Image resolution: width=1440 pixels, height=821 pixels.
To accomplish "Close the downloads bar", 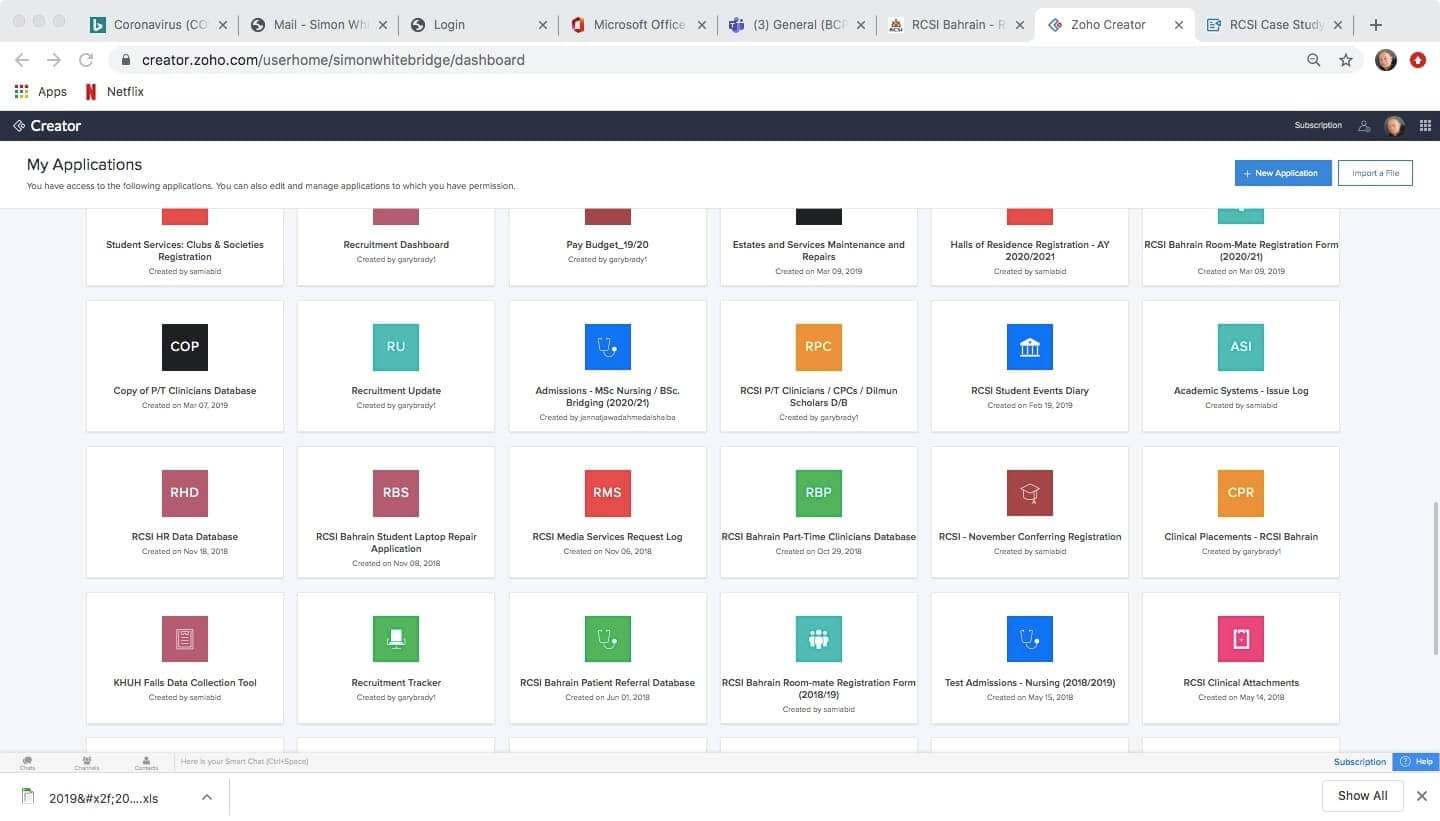I will [1422, 796].
